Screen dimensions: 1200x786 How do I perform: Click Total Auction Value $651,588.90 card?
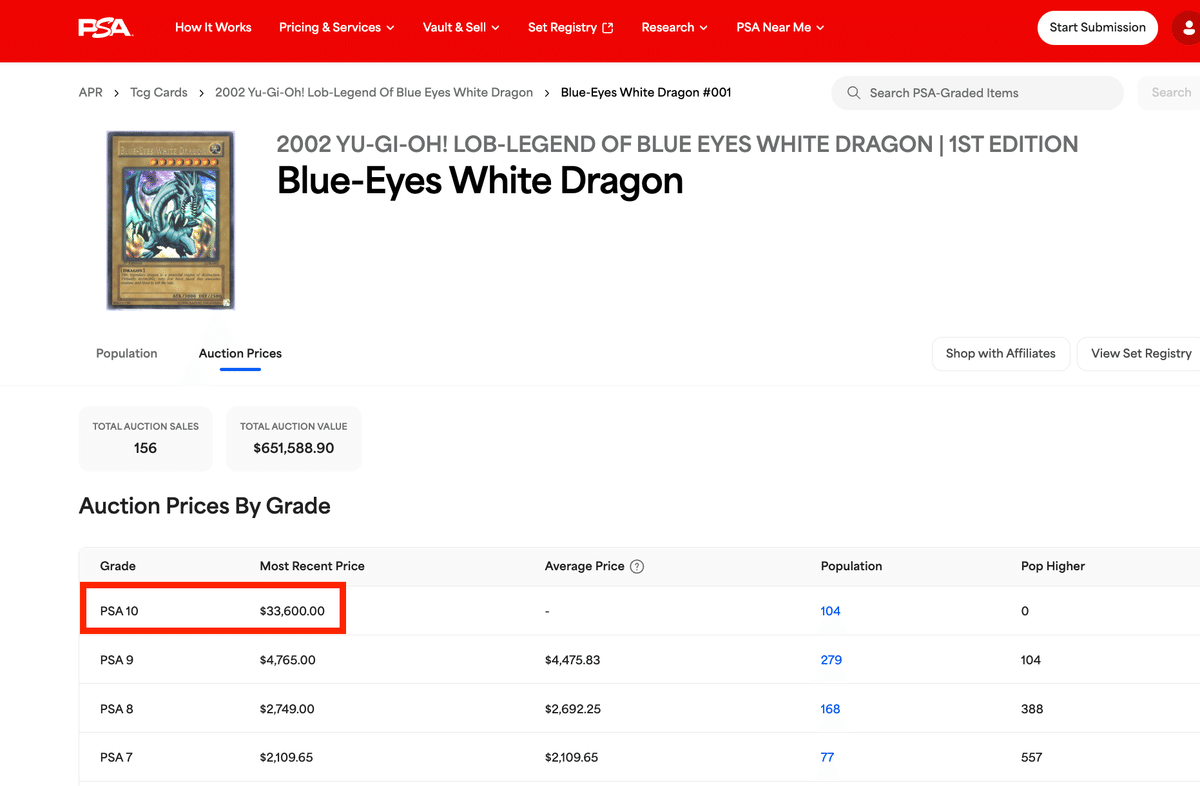click(x=294, y=439)
